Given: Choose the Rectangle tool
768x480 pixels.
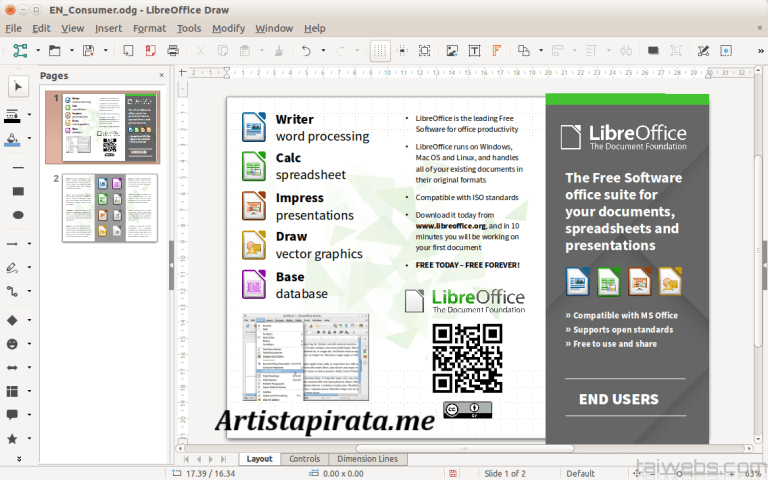Looking at the screenshot, I should tap(18, 191).
